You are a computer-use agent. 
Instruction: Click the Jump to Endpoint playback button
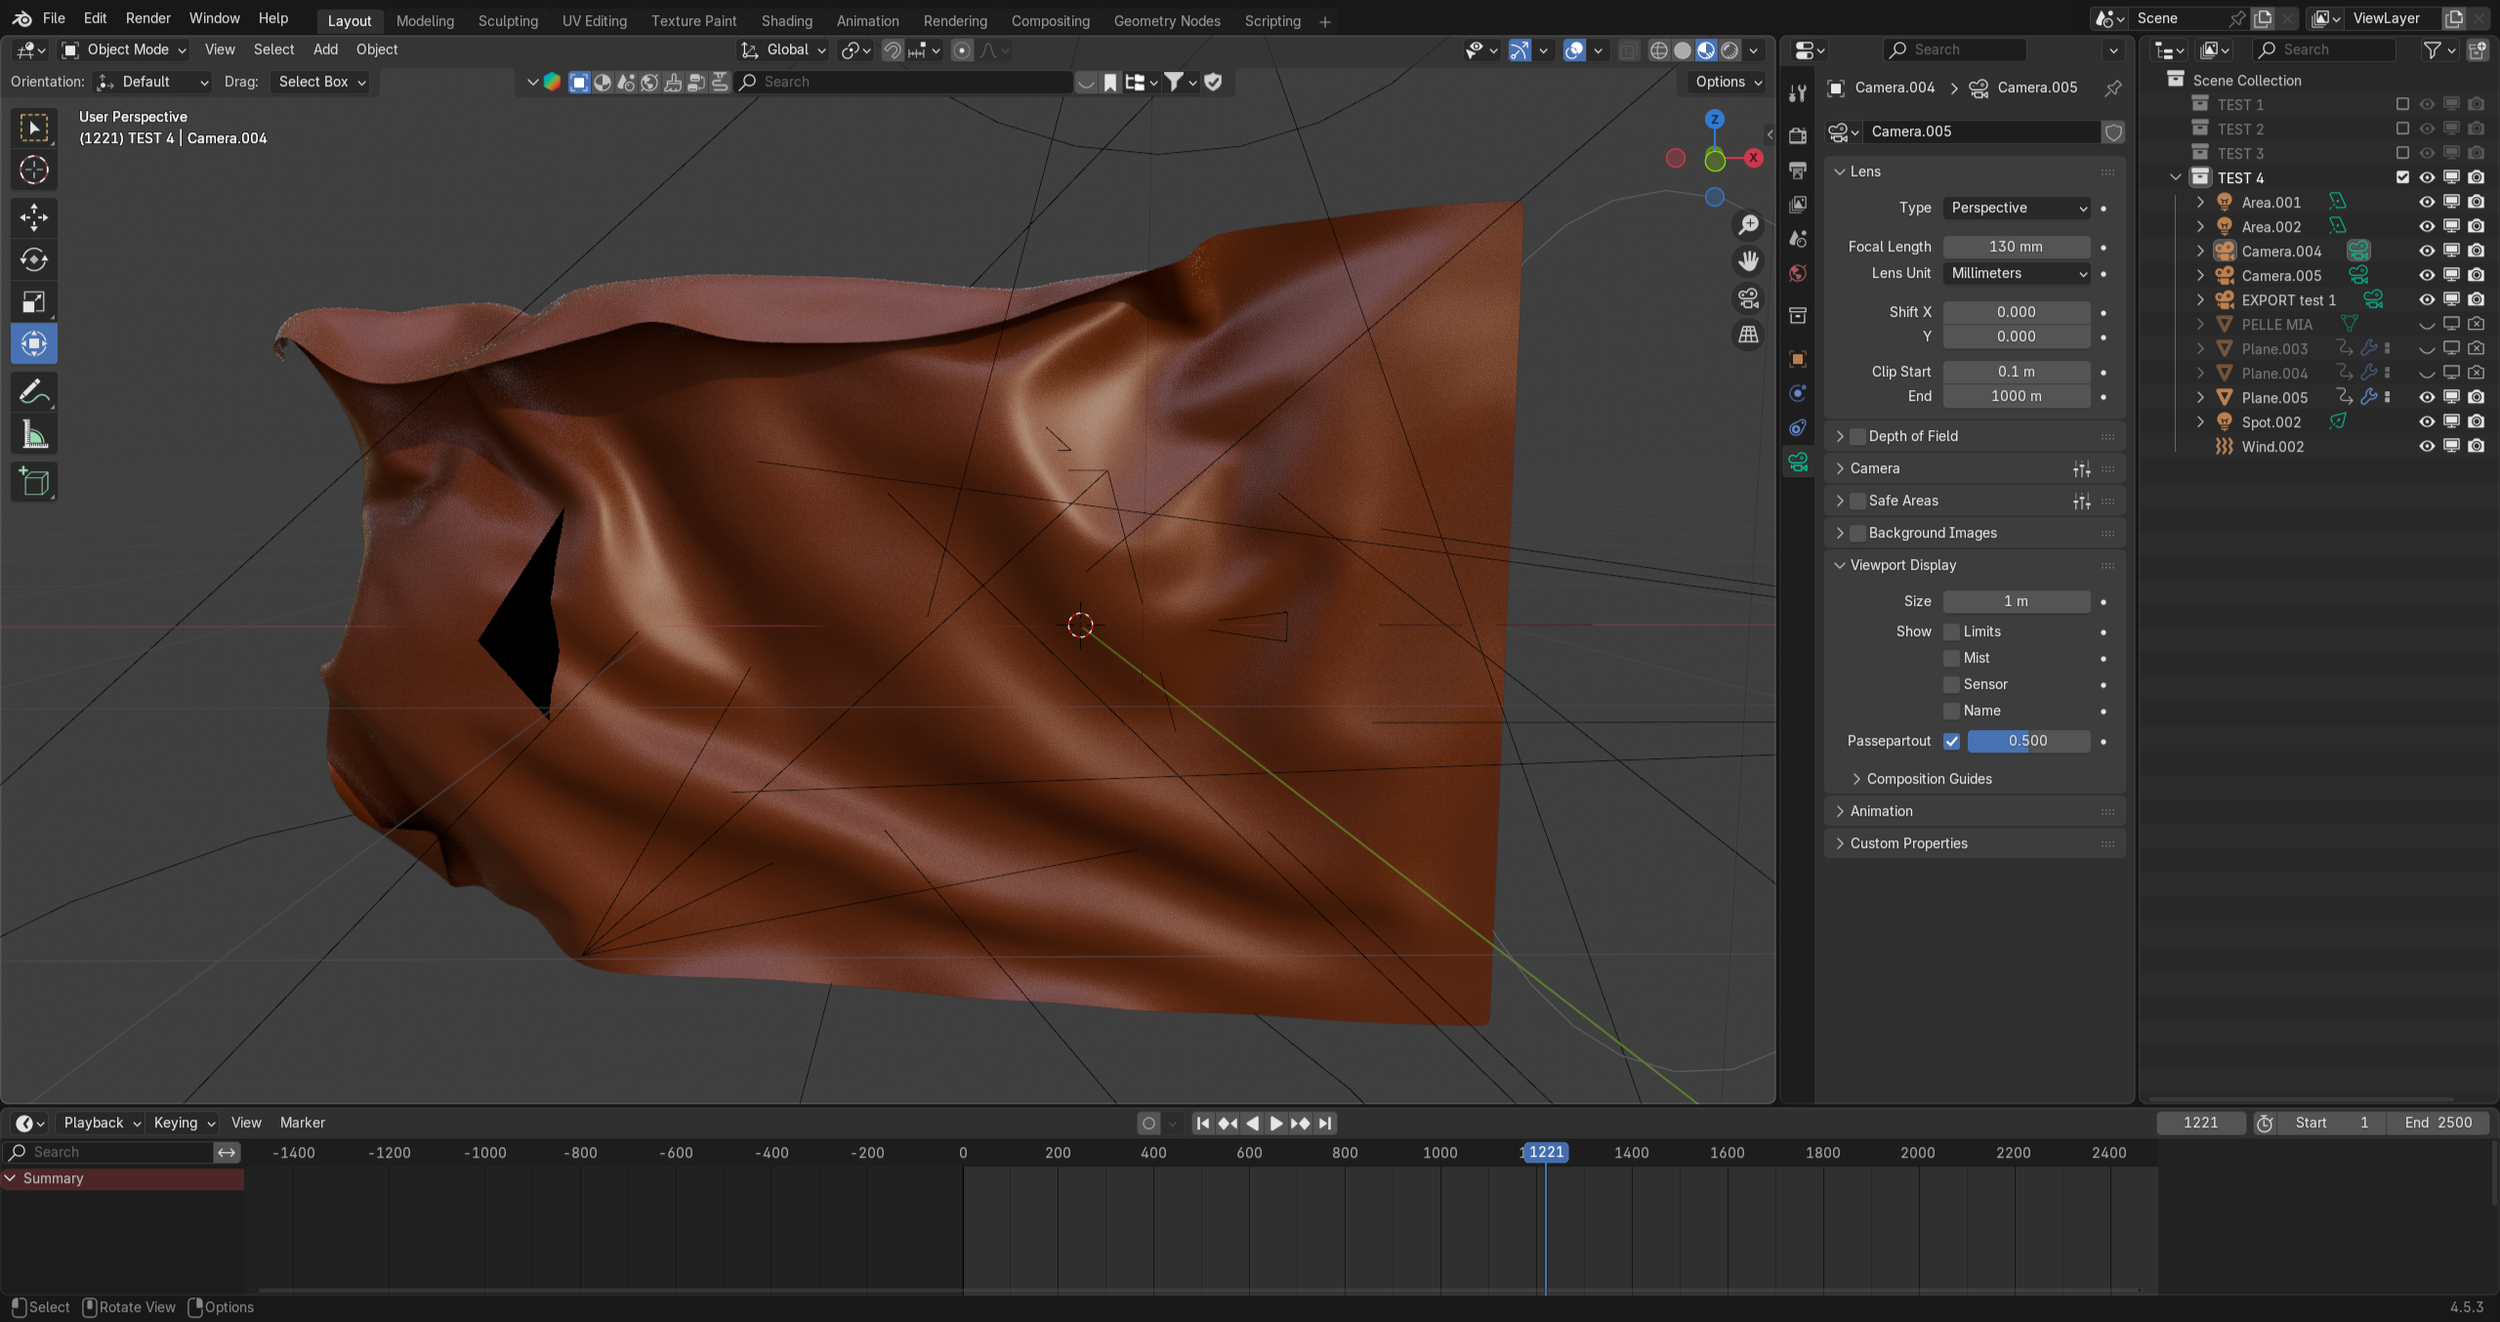pos(1325,1123)
